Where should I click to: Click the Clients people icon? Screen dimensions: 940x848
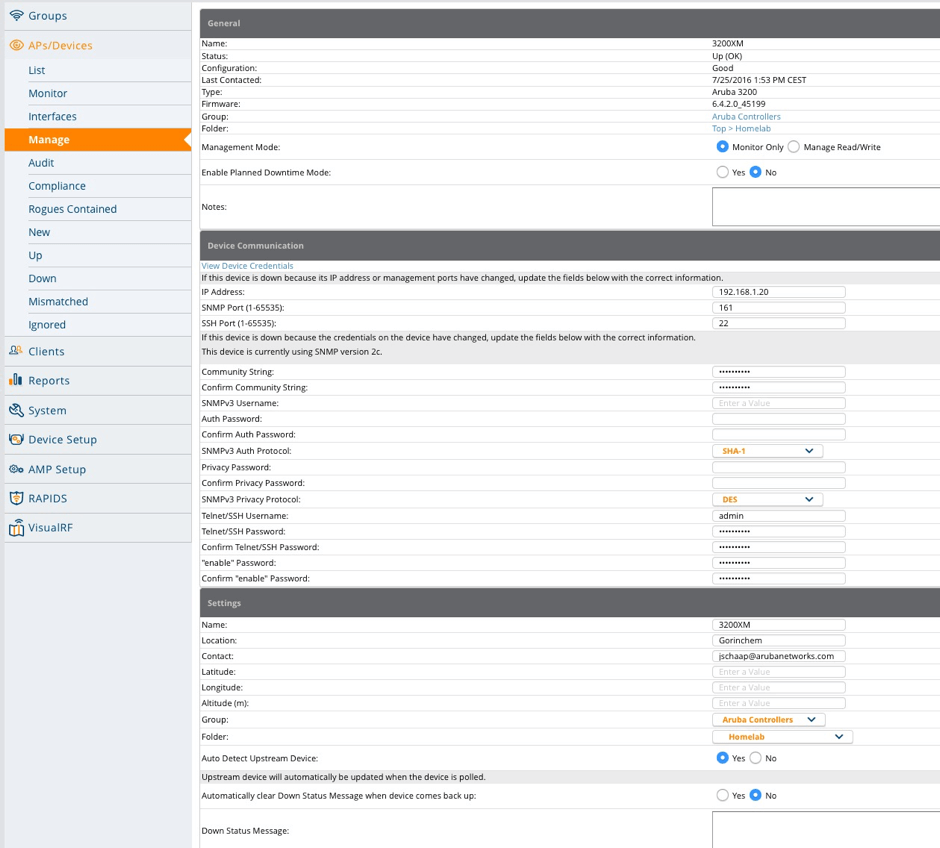(16, 351)
